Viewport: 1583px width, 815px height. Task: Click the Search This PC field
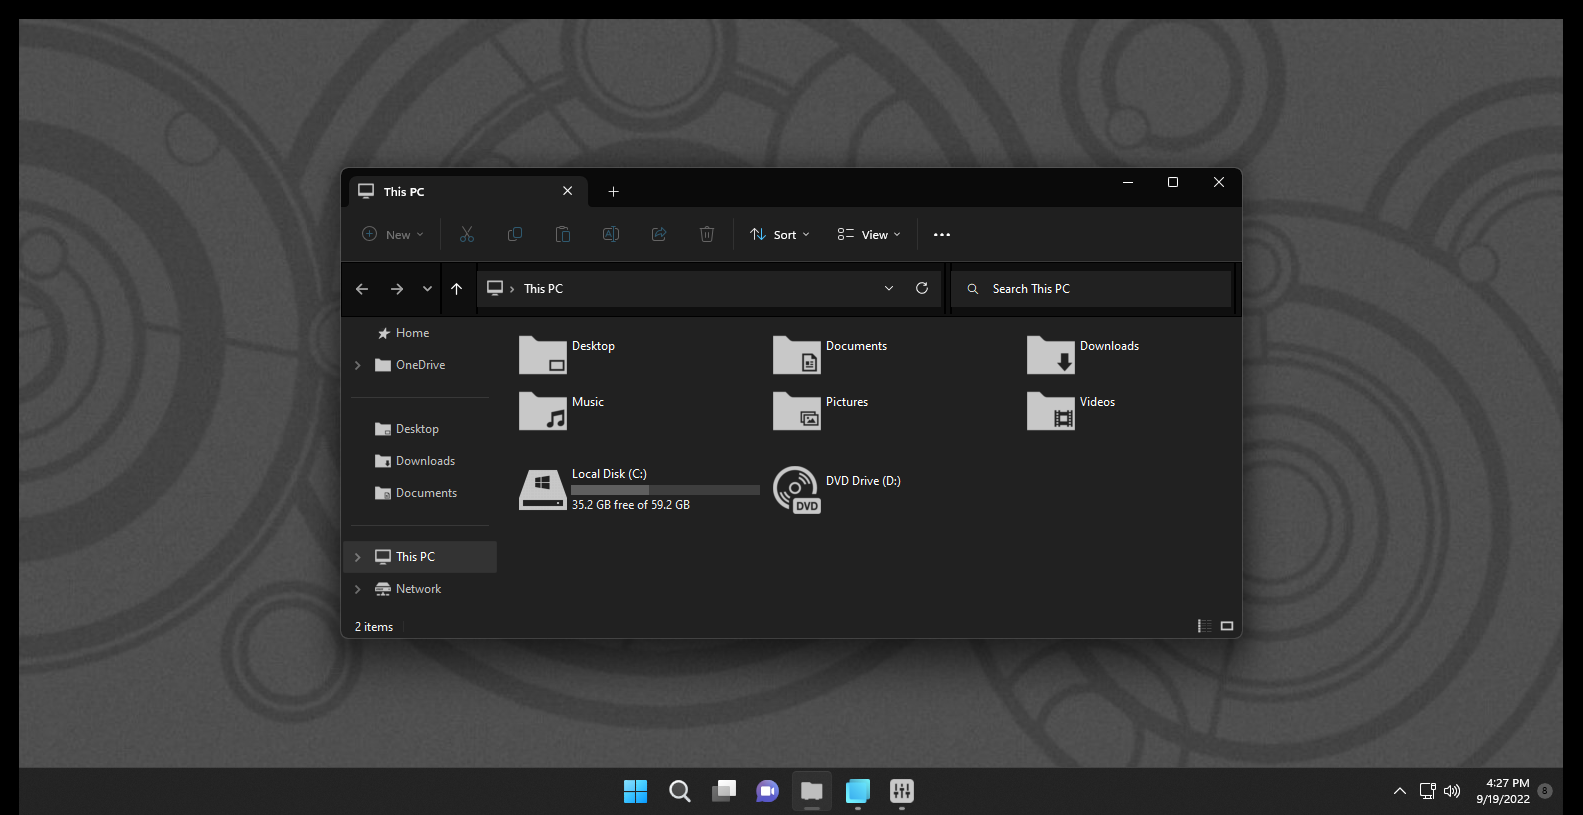1092,288
